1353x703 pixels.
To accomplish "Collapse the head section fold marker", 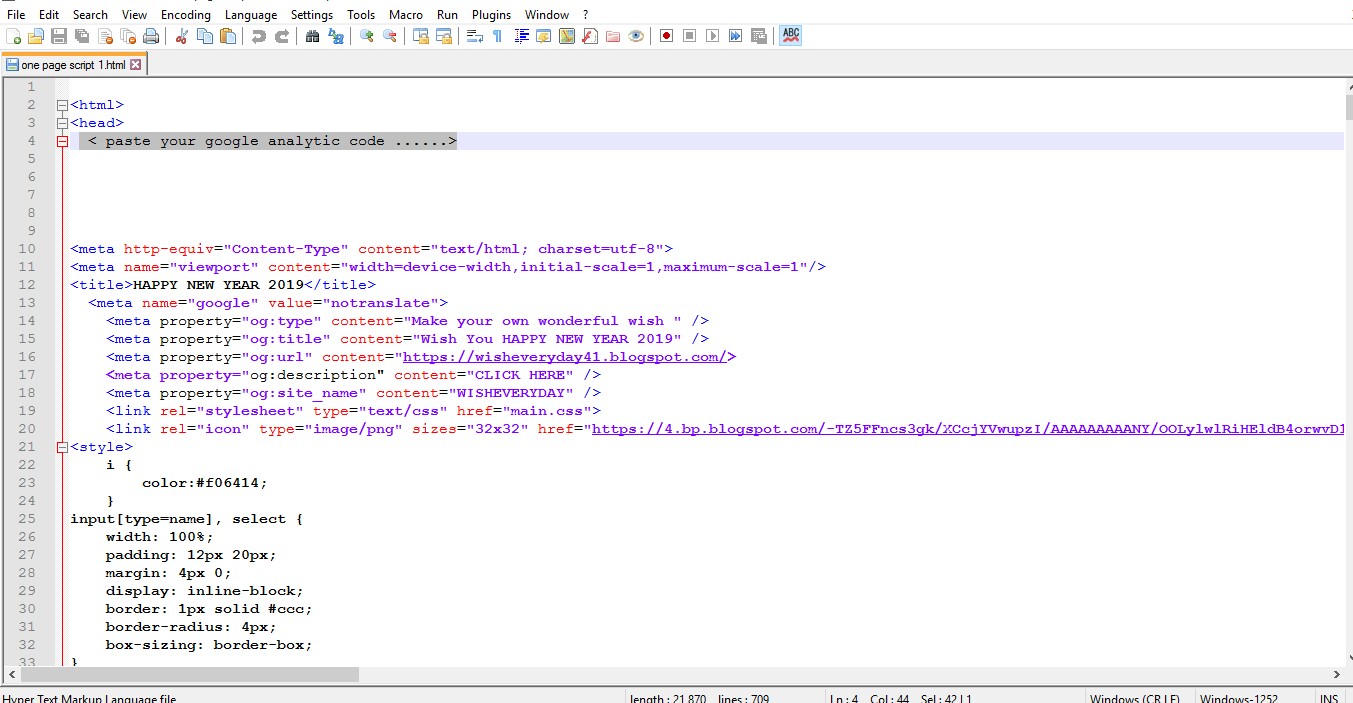I will click(x=62, y=122).
